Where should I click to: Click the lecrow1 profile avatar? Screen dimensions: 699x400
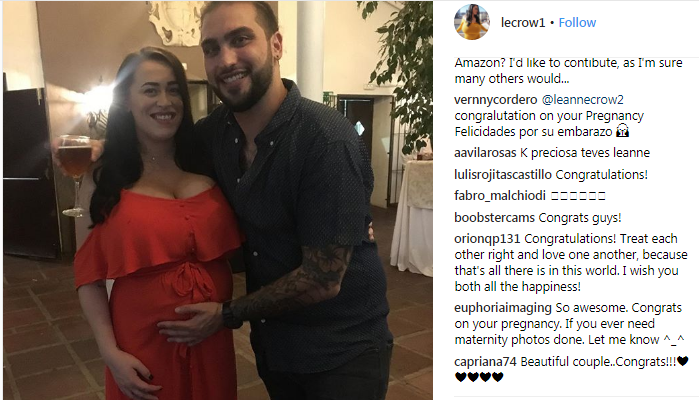(472, 22)
